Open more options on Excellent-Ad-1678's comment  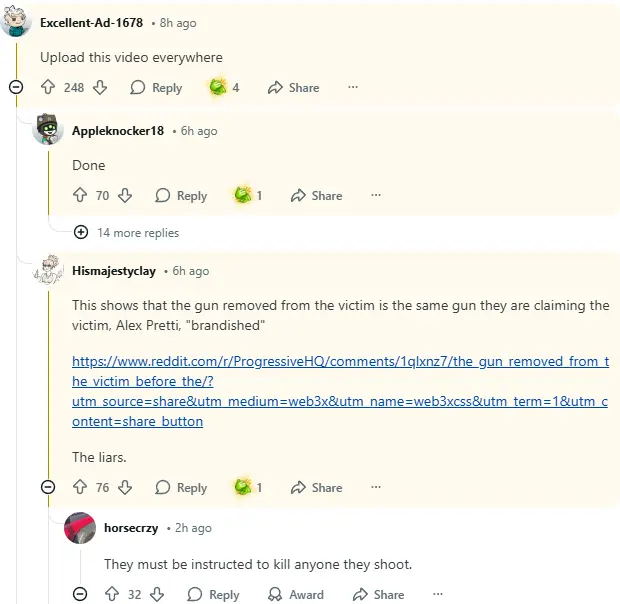tap(352, 88)
